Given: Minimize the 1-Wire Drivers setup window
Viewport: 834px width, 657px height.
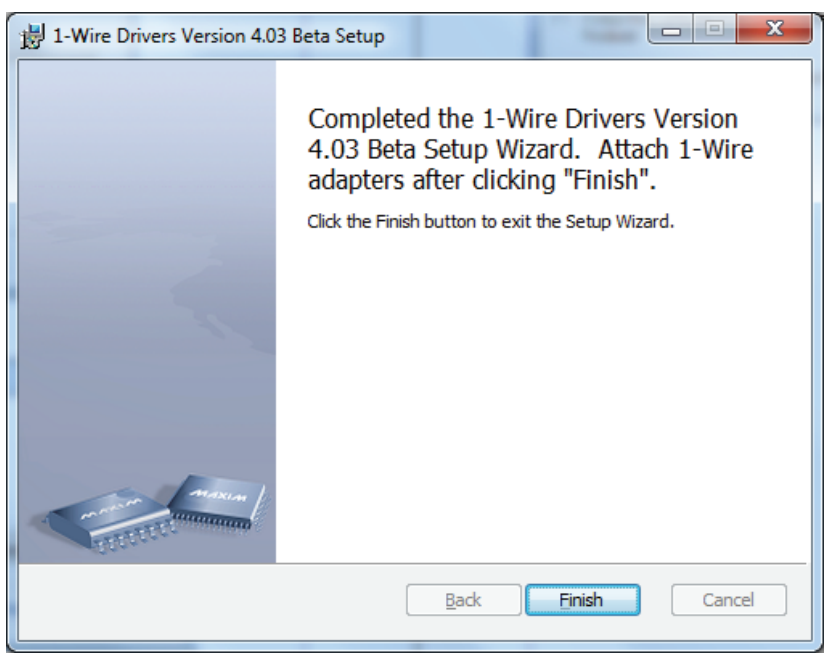Looking at the screenshot, I should [x=672, y=35].
